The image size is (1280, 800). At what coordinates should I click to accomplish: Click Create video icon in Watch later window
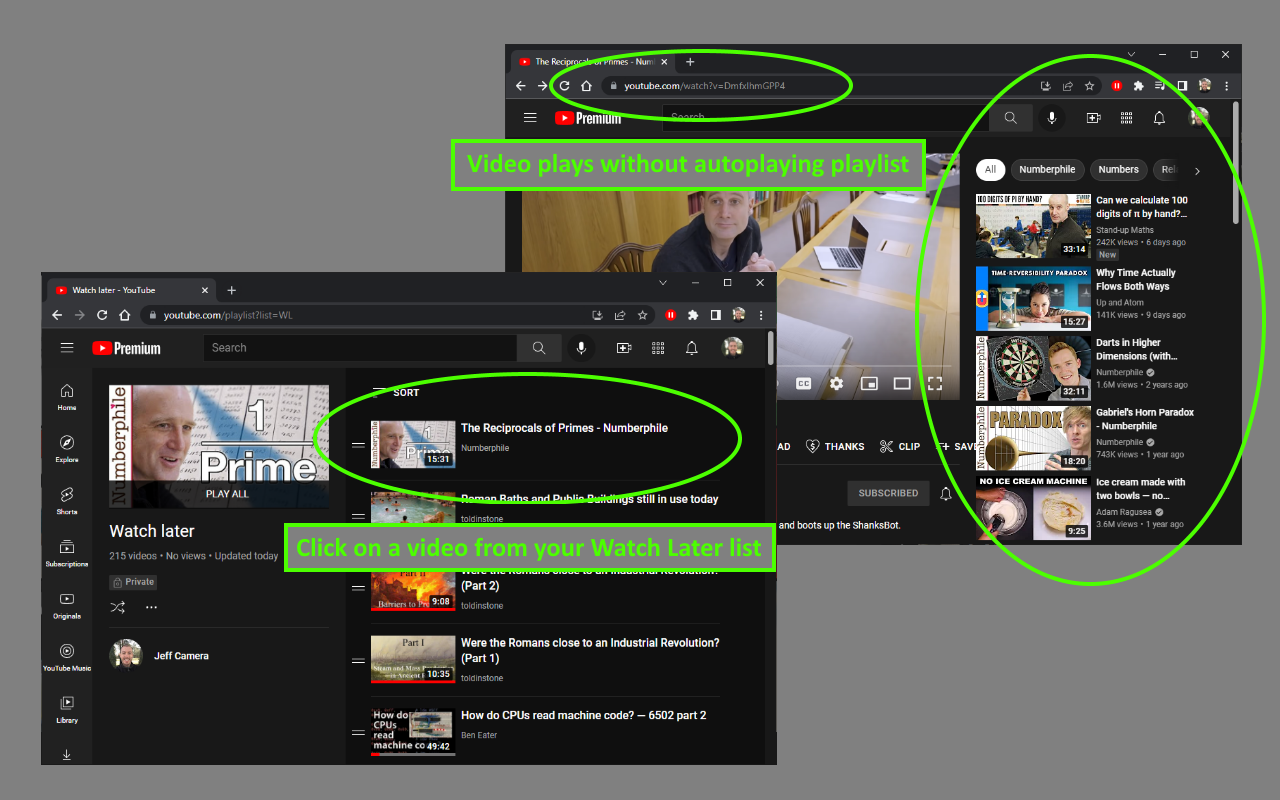coord(624,348)
